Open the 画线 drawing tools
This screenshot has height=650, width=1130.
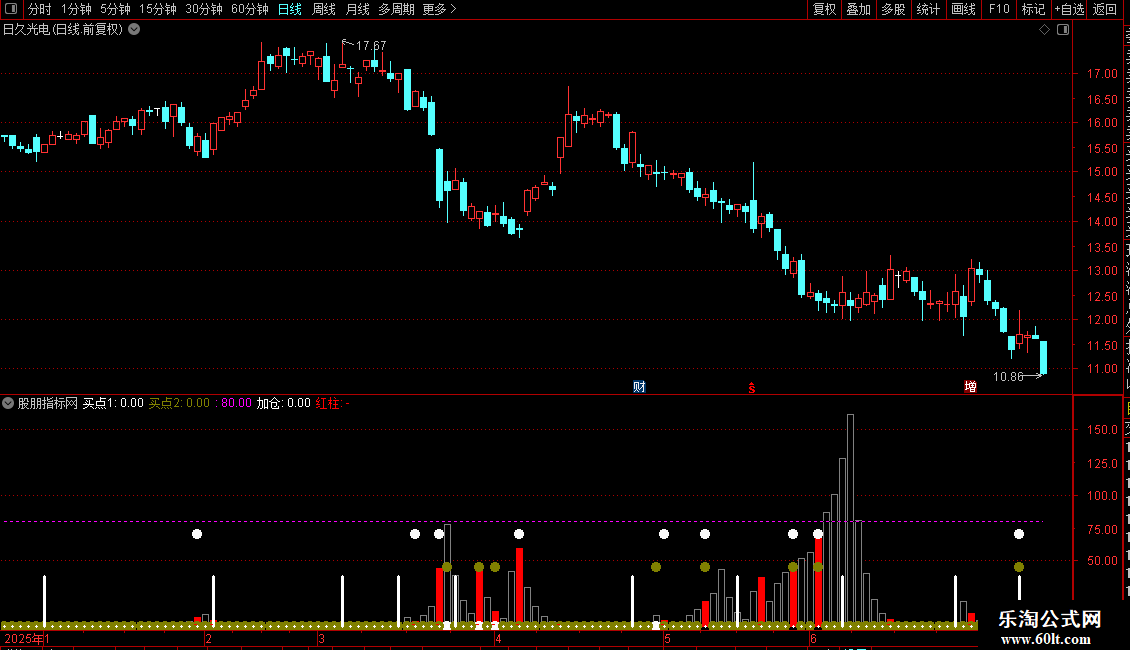pos(963,9)
